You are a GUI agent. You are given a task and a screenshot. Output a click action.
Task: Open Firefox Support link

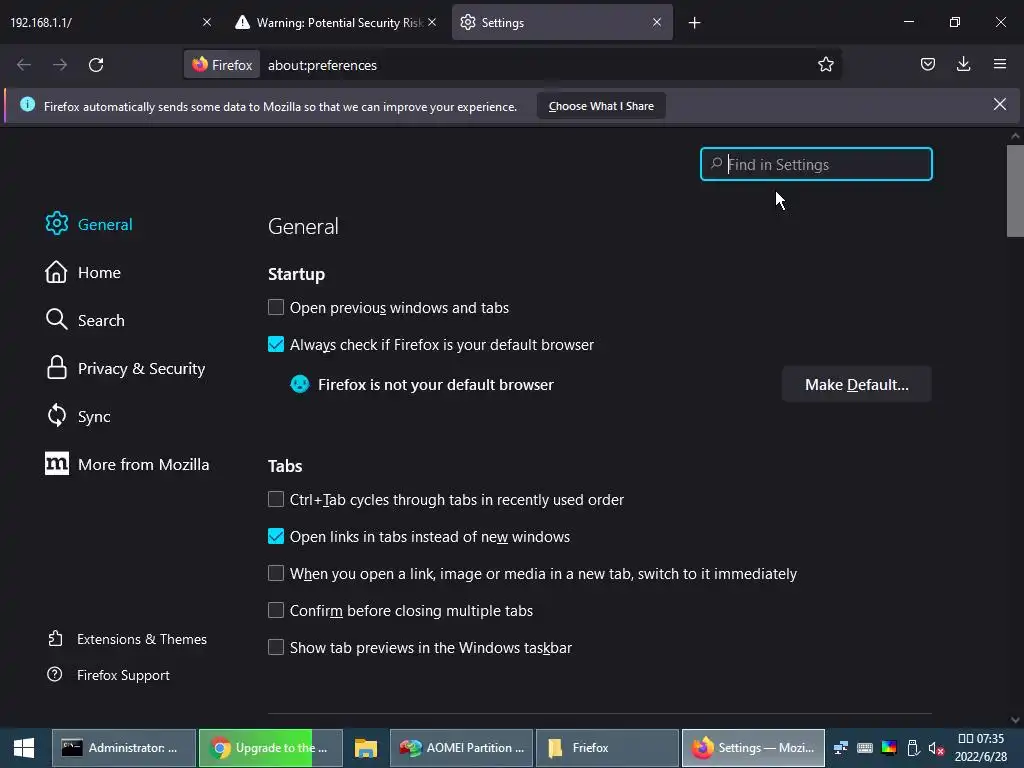108,675
